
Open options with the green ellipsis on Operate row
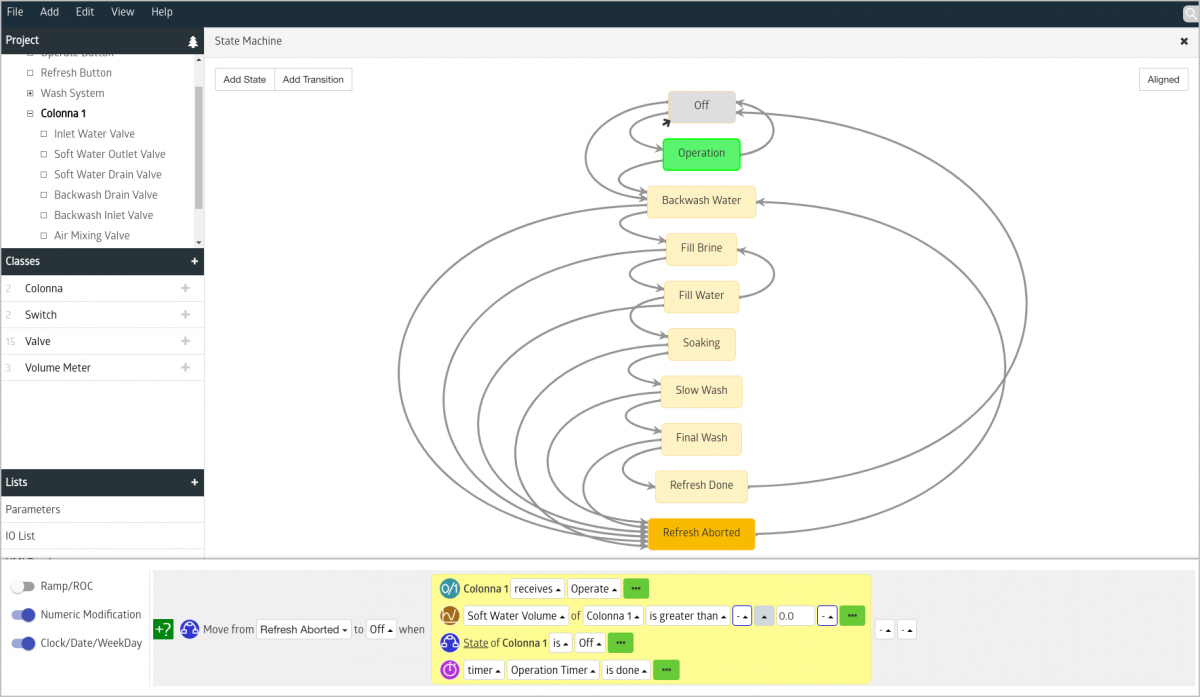[x=635, y=588]
